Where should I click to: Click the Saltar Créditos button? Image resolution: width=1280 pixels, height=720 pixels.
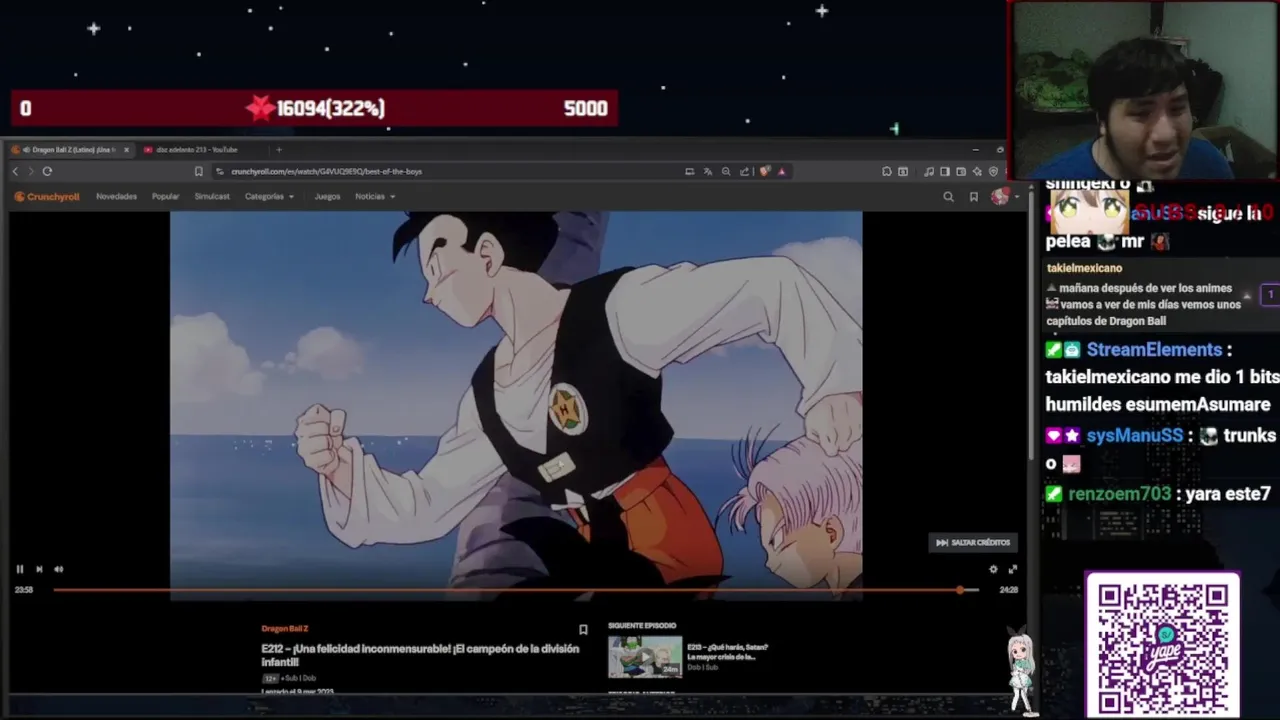(x=973, y=542)
